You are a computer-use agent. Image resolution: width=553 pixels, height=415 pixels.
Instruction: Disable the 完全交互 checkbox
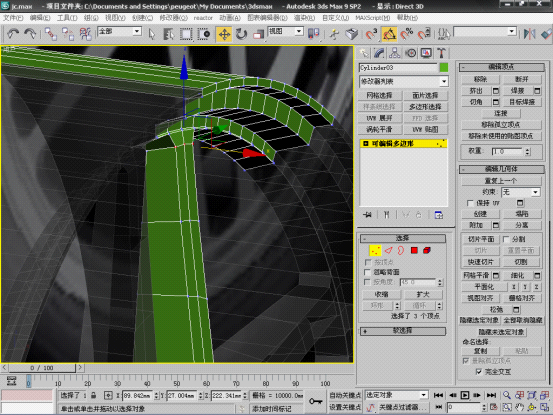coord(479,371)
